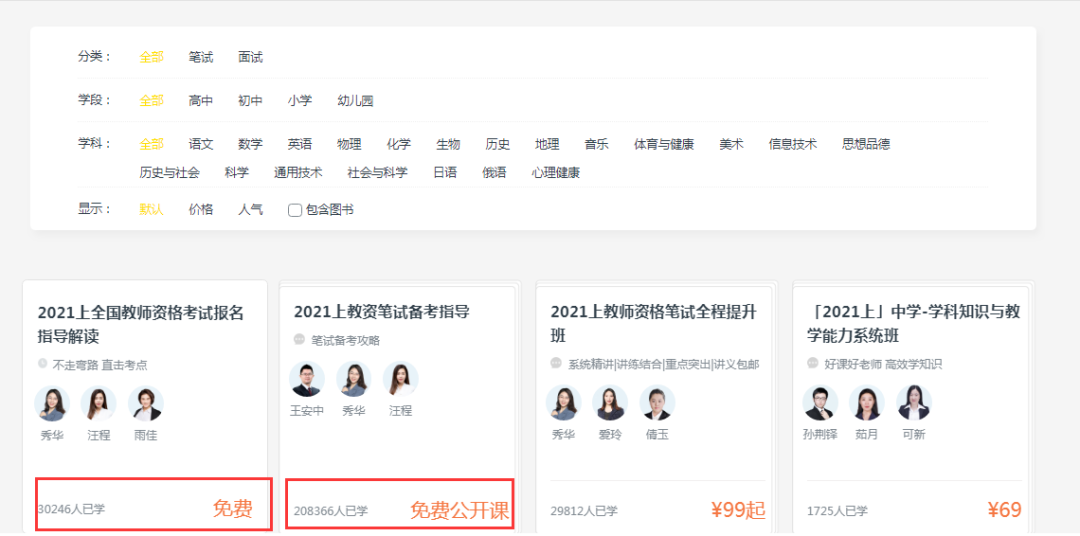This screenshot has width=1080, height=536.
Task: Click teacher 爱玲 avatar
Action: point(610,403)
